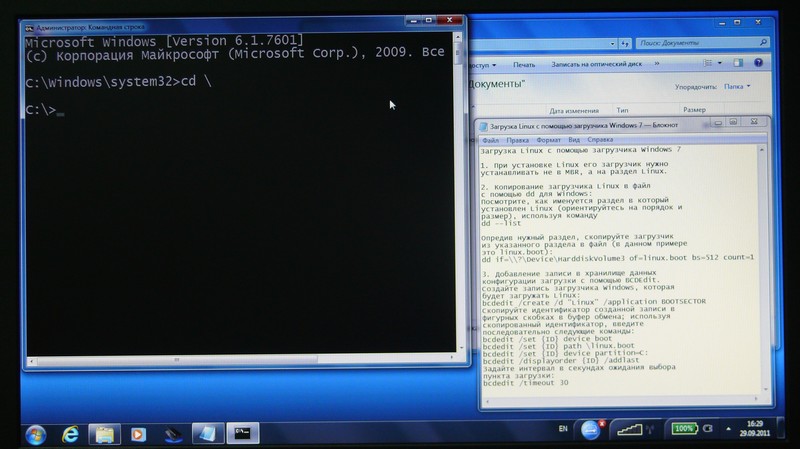Open the Notepad 'Формат' menu

pyautogui.click(x=548, y=140)
